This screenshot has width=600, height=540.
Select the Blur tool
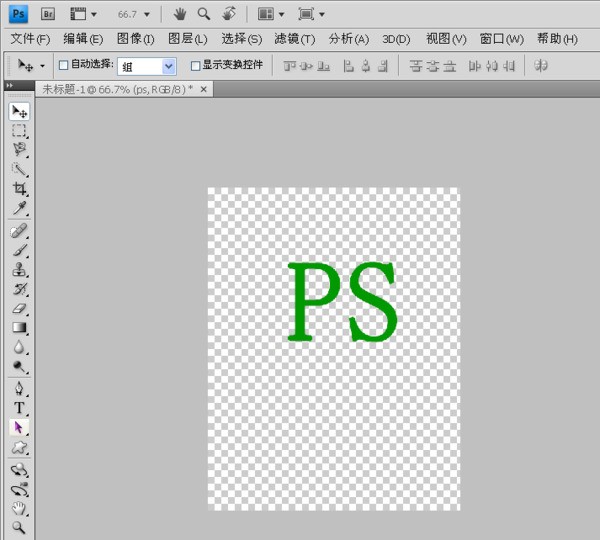pyautogui.click(x=19, y=347)
